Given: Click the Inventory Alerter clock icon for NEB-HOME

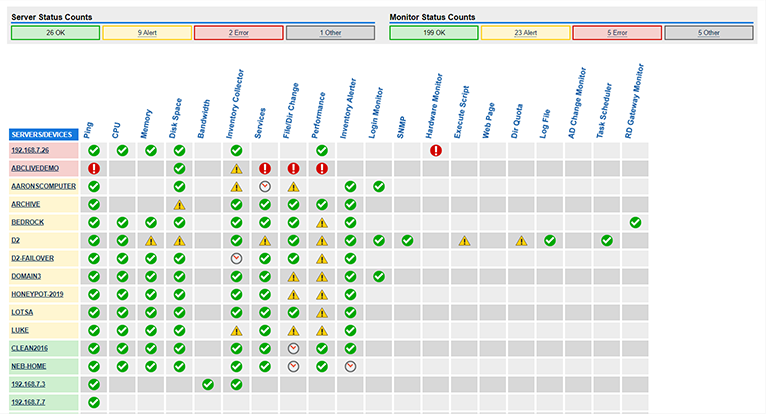Looking at the screenshot, I should coord(350,366).
